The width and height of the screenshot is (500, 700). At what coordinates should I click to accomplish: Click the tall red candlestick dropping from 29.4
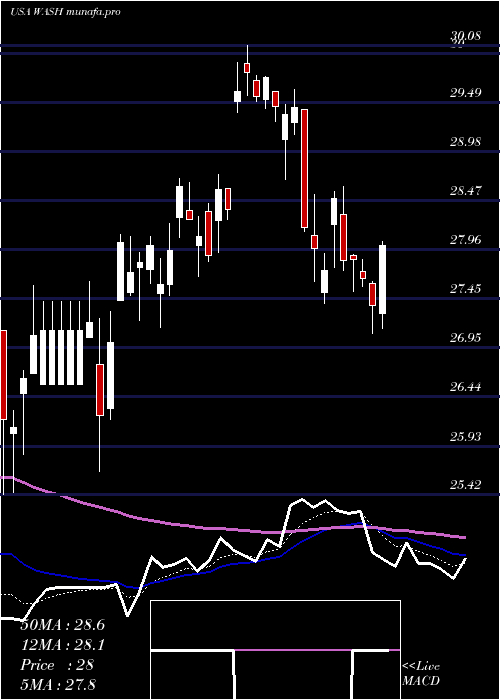pyautogui.click(x=304, y=169)
